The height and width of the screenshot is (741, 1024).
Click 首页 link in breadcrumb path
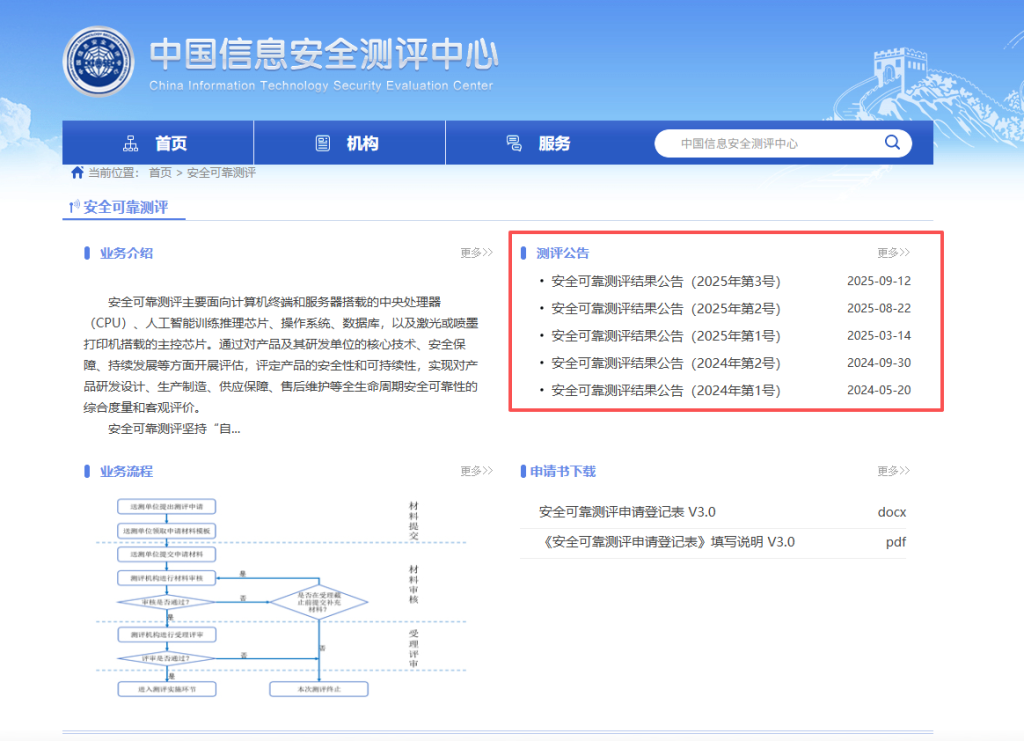click(x=160, y=173)
